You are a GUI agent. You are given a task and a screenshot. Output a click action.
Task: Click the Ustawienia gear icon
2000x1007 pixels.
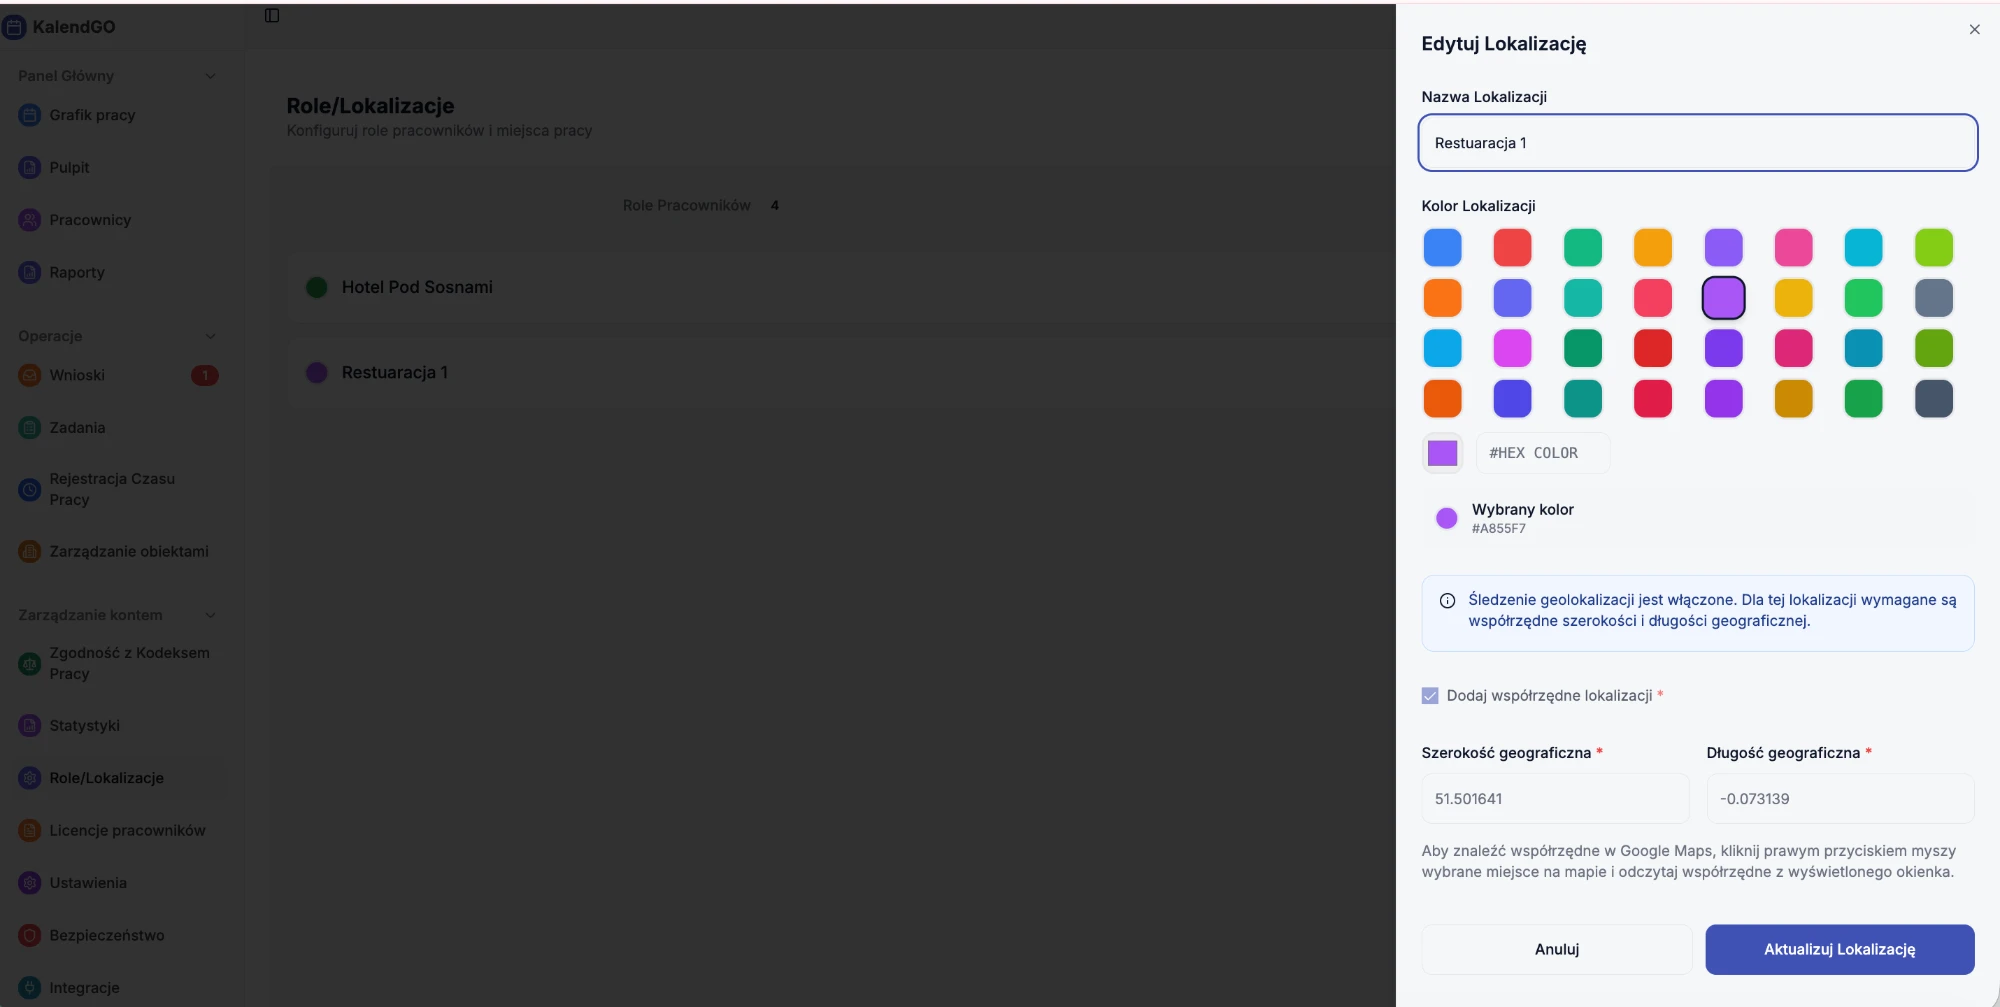30,883
